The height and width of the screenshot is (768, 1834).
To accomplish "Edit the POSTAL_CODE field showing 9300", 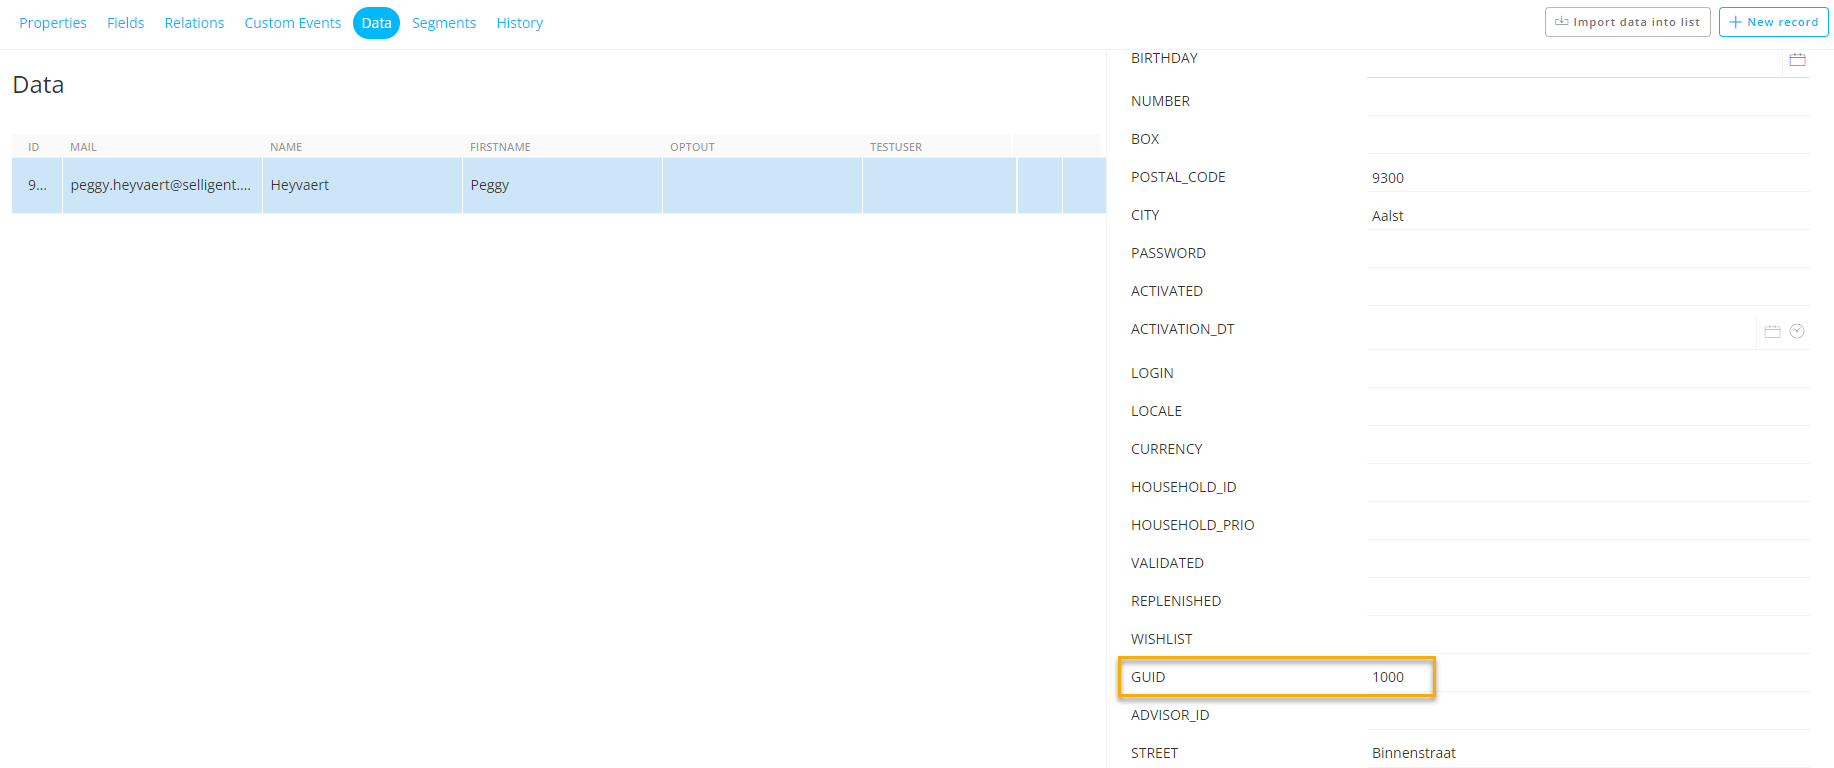I will (x=1586, y=178).
